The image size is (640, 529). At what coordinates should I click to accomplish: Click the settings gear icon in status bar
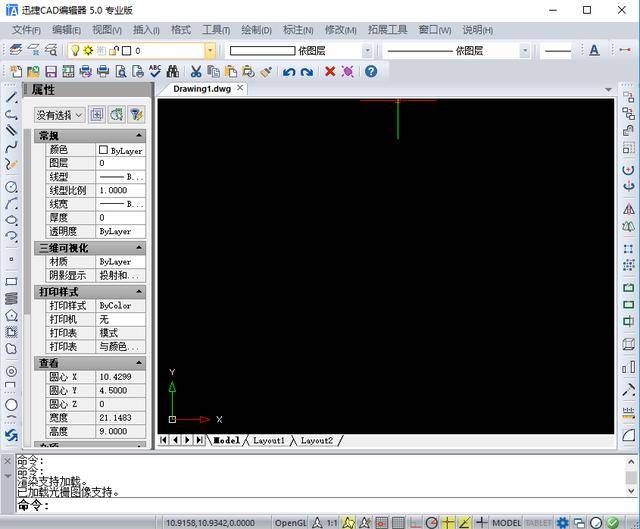[563, 522]
